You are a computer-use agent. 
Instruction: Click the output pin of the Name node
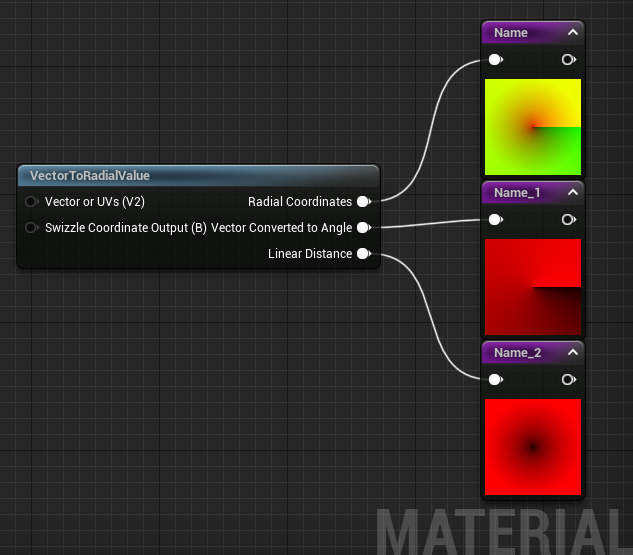point(568,60)
